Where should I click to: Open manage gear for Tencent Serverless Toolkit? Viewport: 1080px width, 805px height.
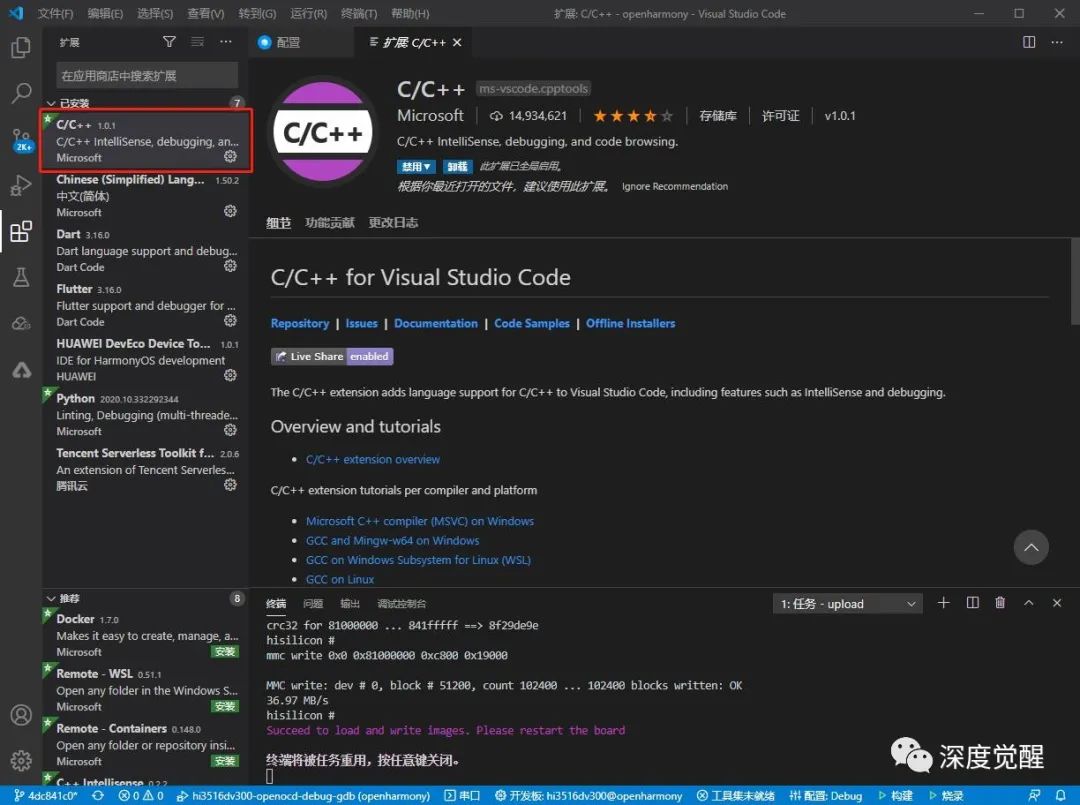click(230, 485)
